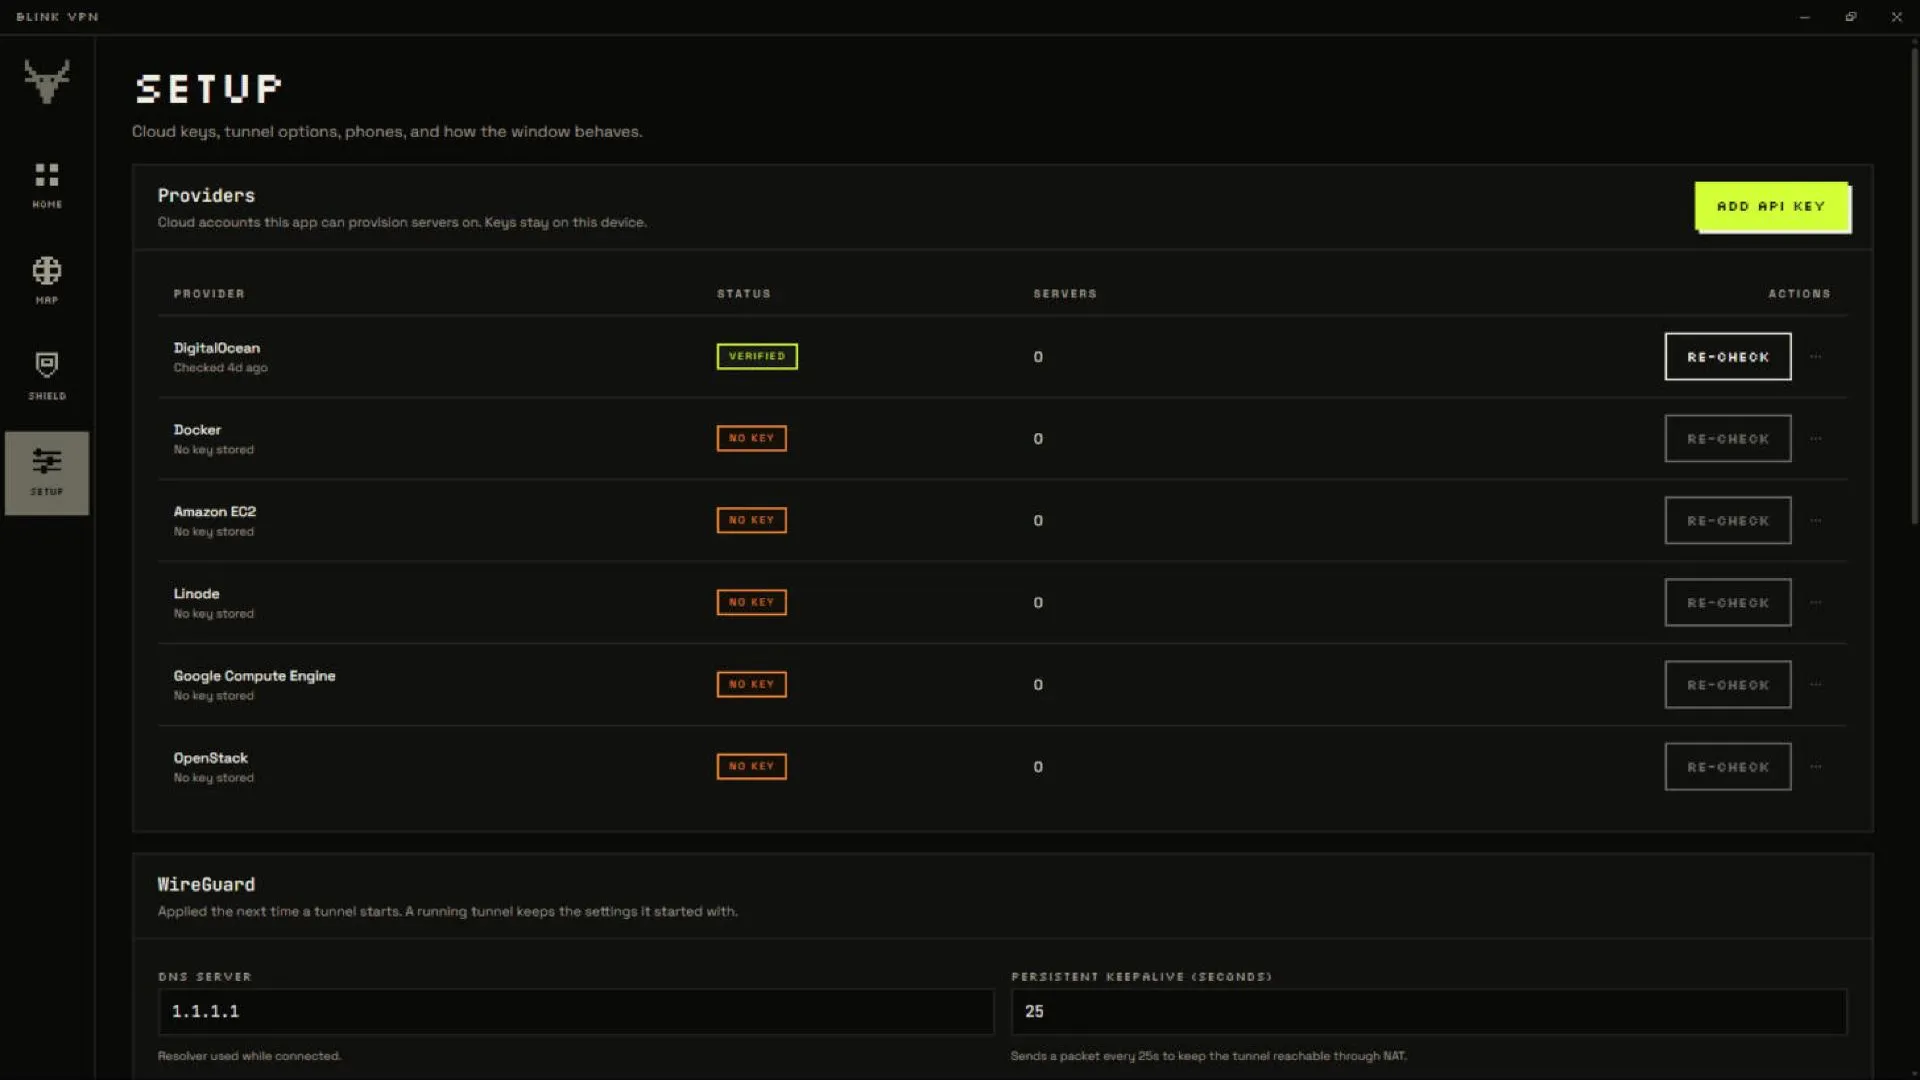Re-check the OpenStack provider
This screenshot has width=1920, height=1080.
pos(1728,767)
